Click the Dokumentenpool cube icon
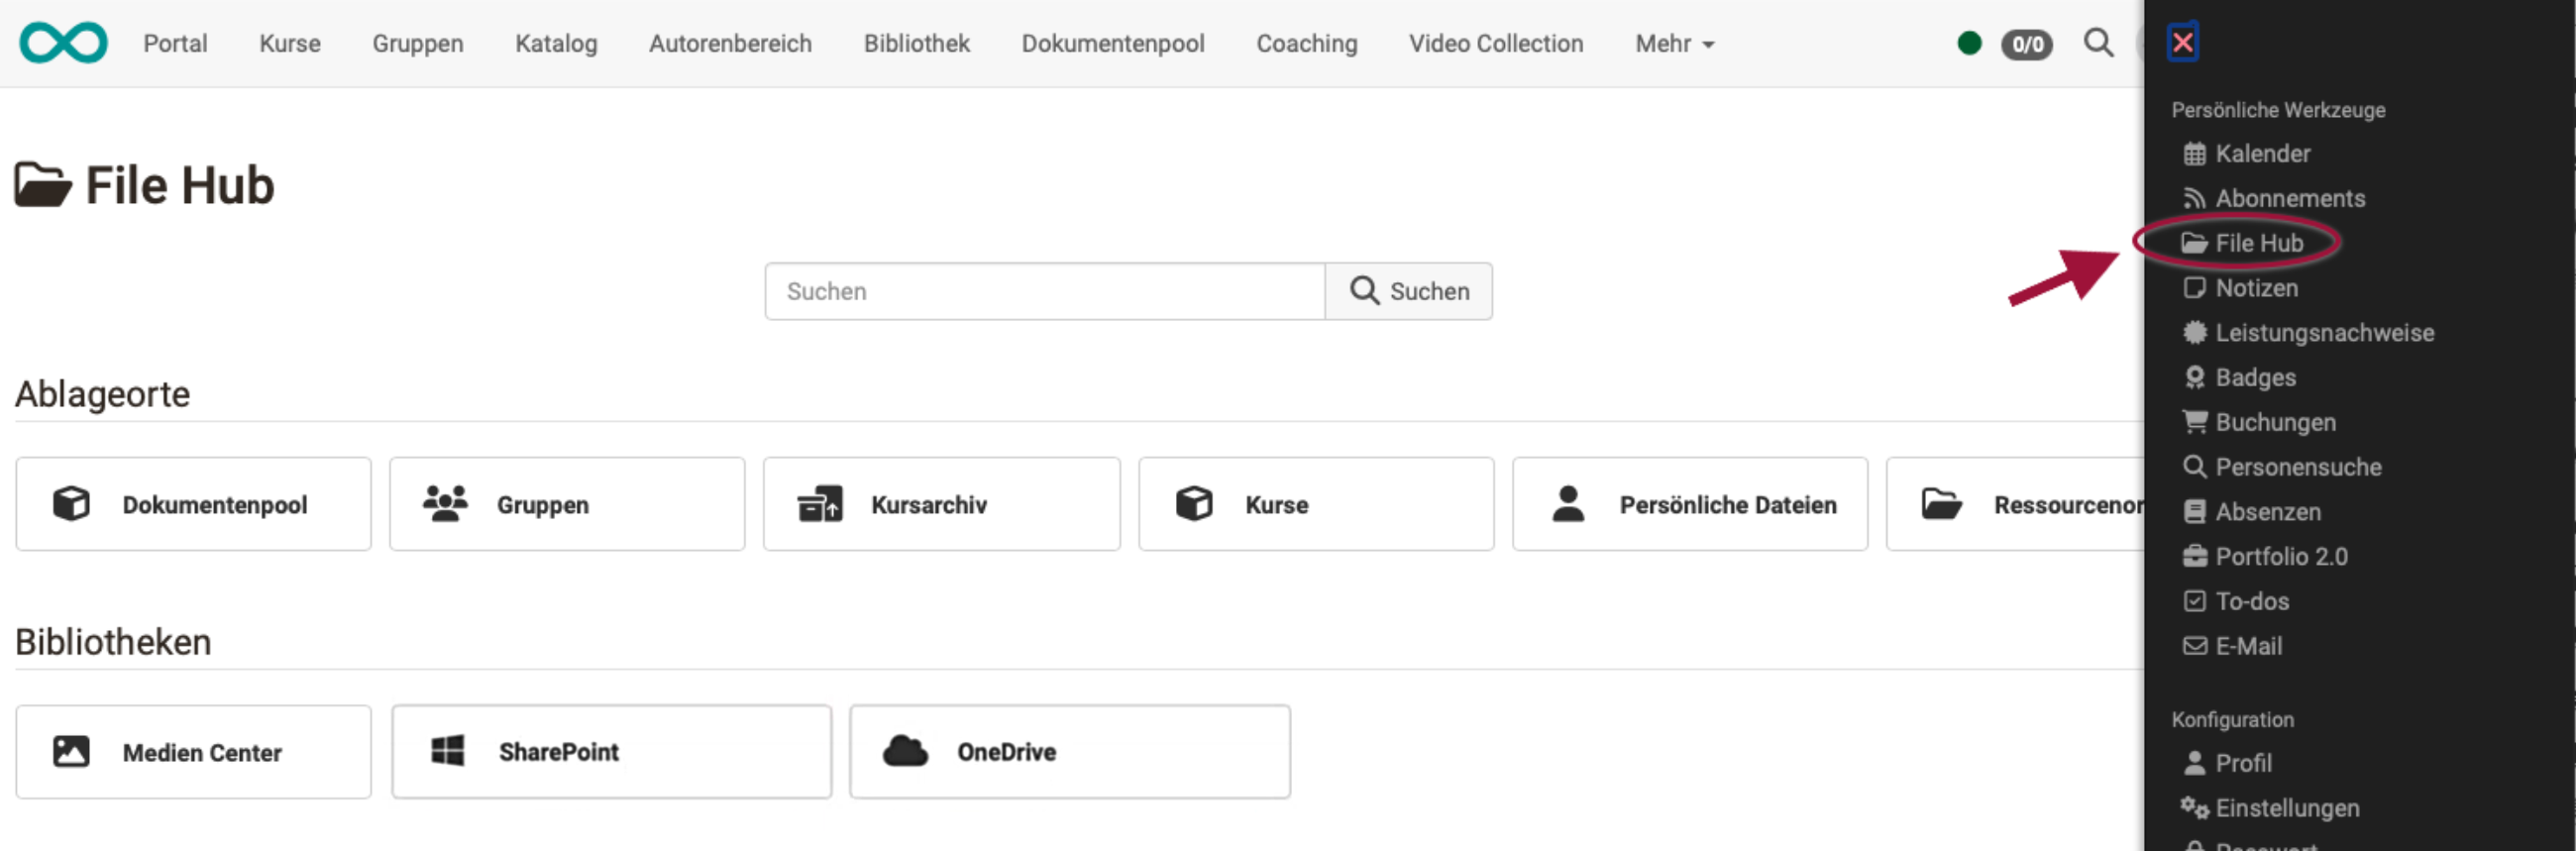 click(x=71, y=503)
